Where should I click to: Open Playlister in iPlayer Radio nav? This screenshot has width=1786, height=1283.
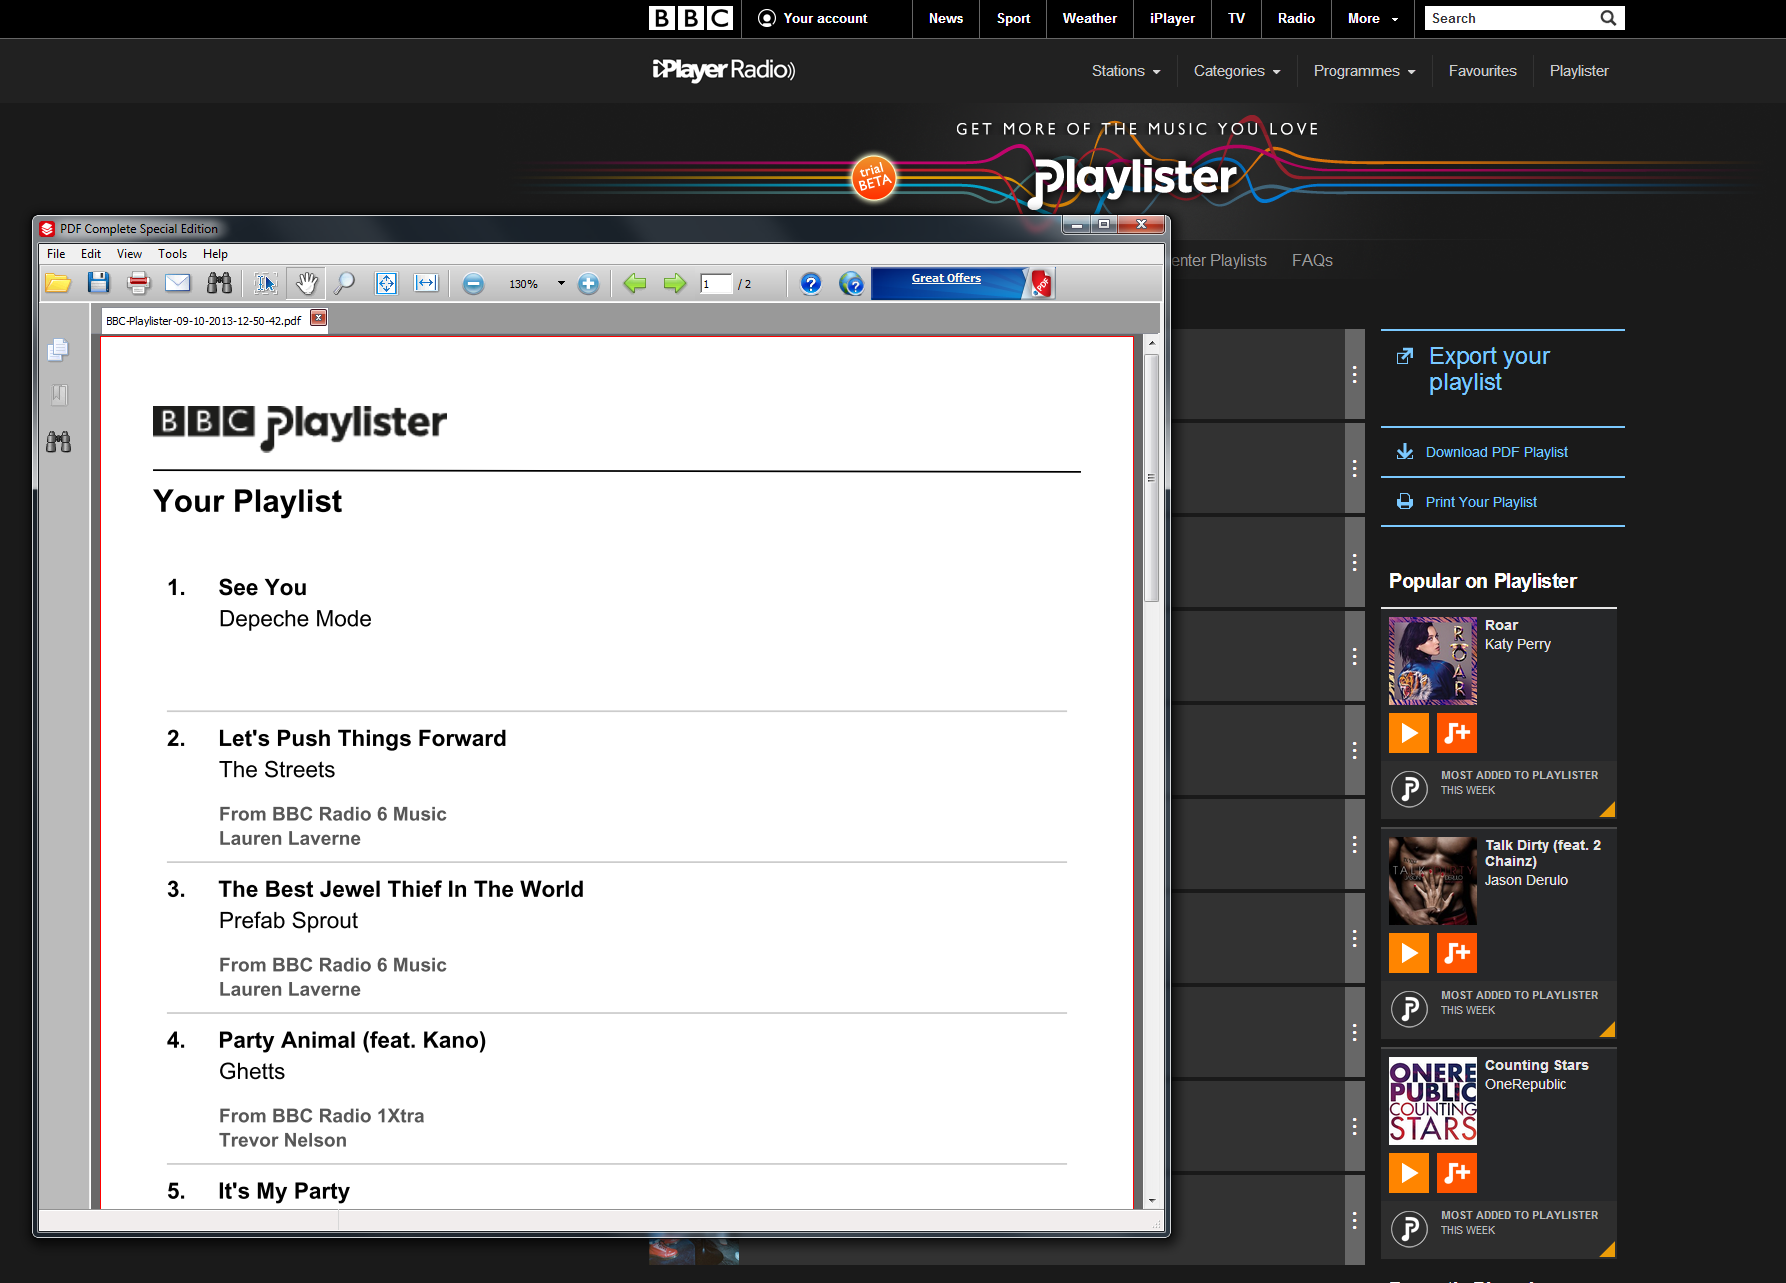(1579, 71)
